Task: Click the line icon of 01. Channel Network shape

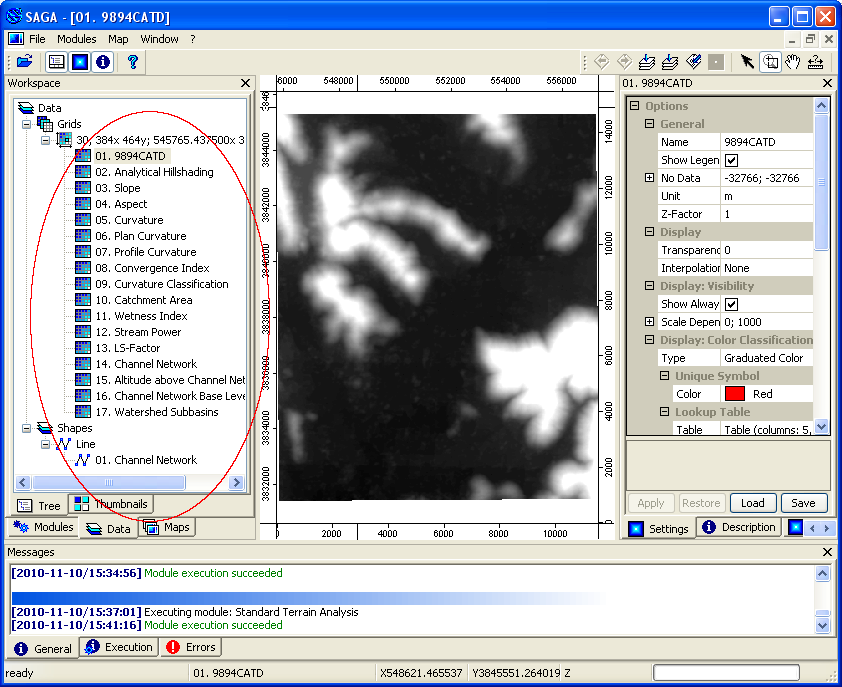Action: pos(82,460)
